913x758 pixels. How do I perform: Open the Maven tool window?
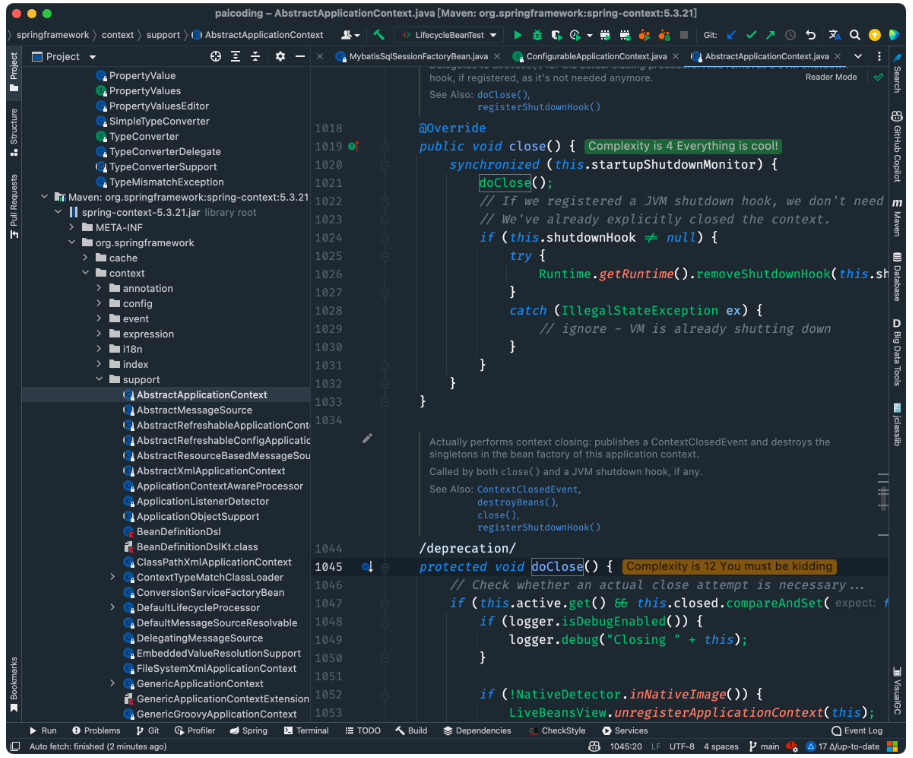click(x=897, y=218)
